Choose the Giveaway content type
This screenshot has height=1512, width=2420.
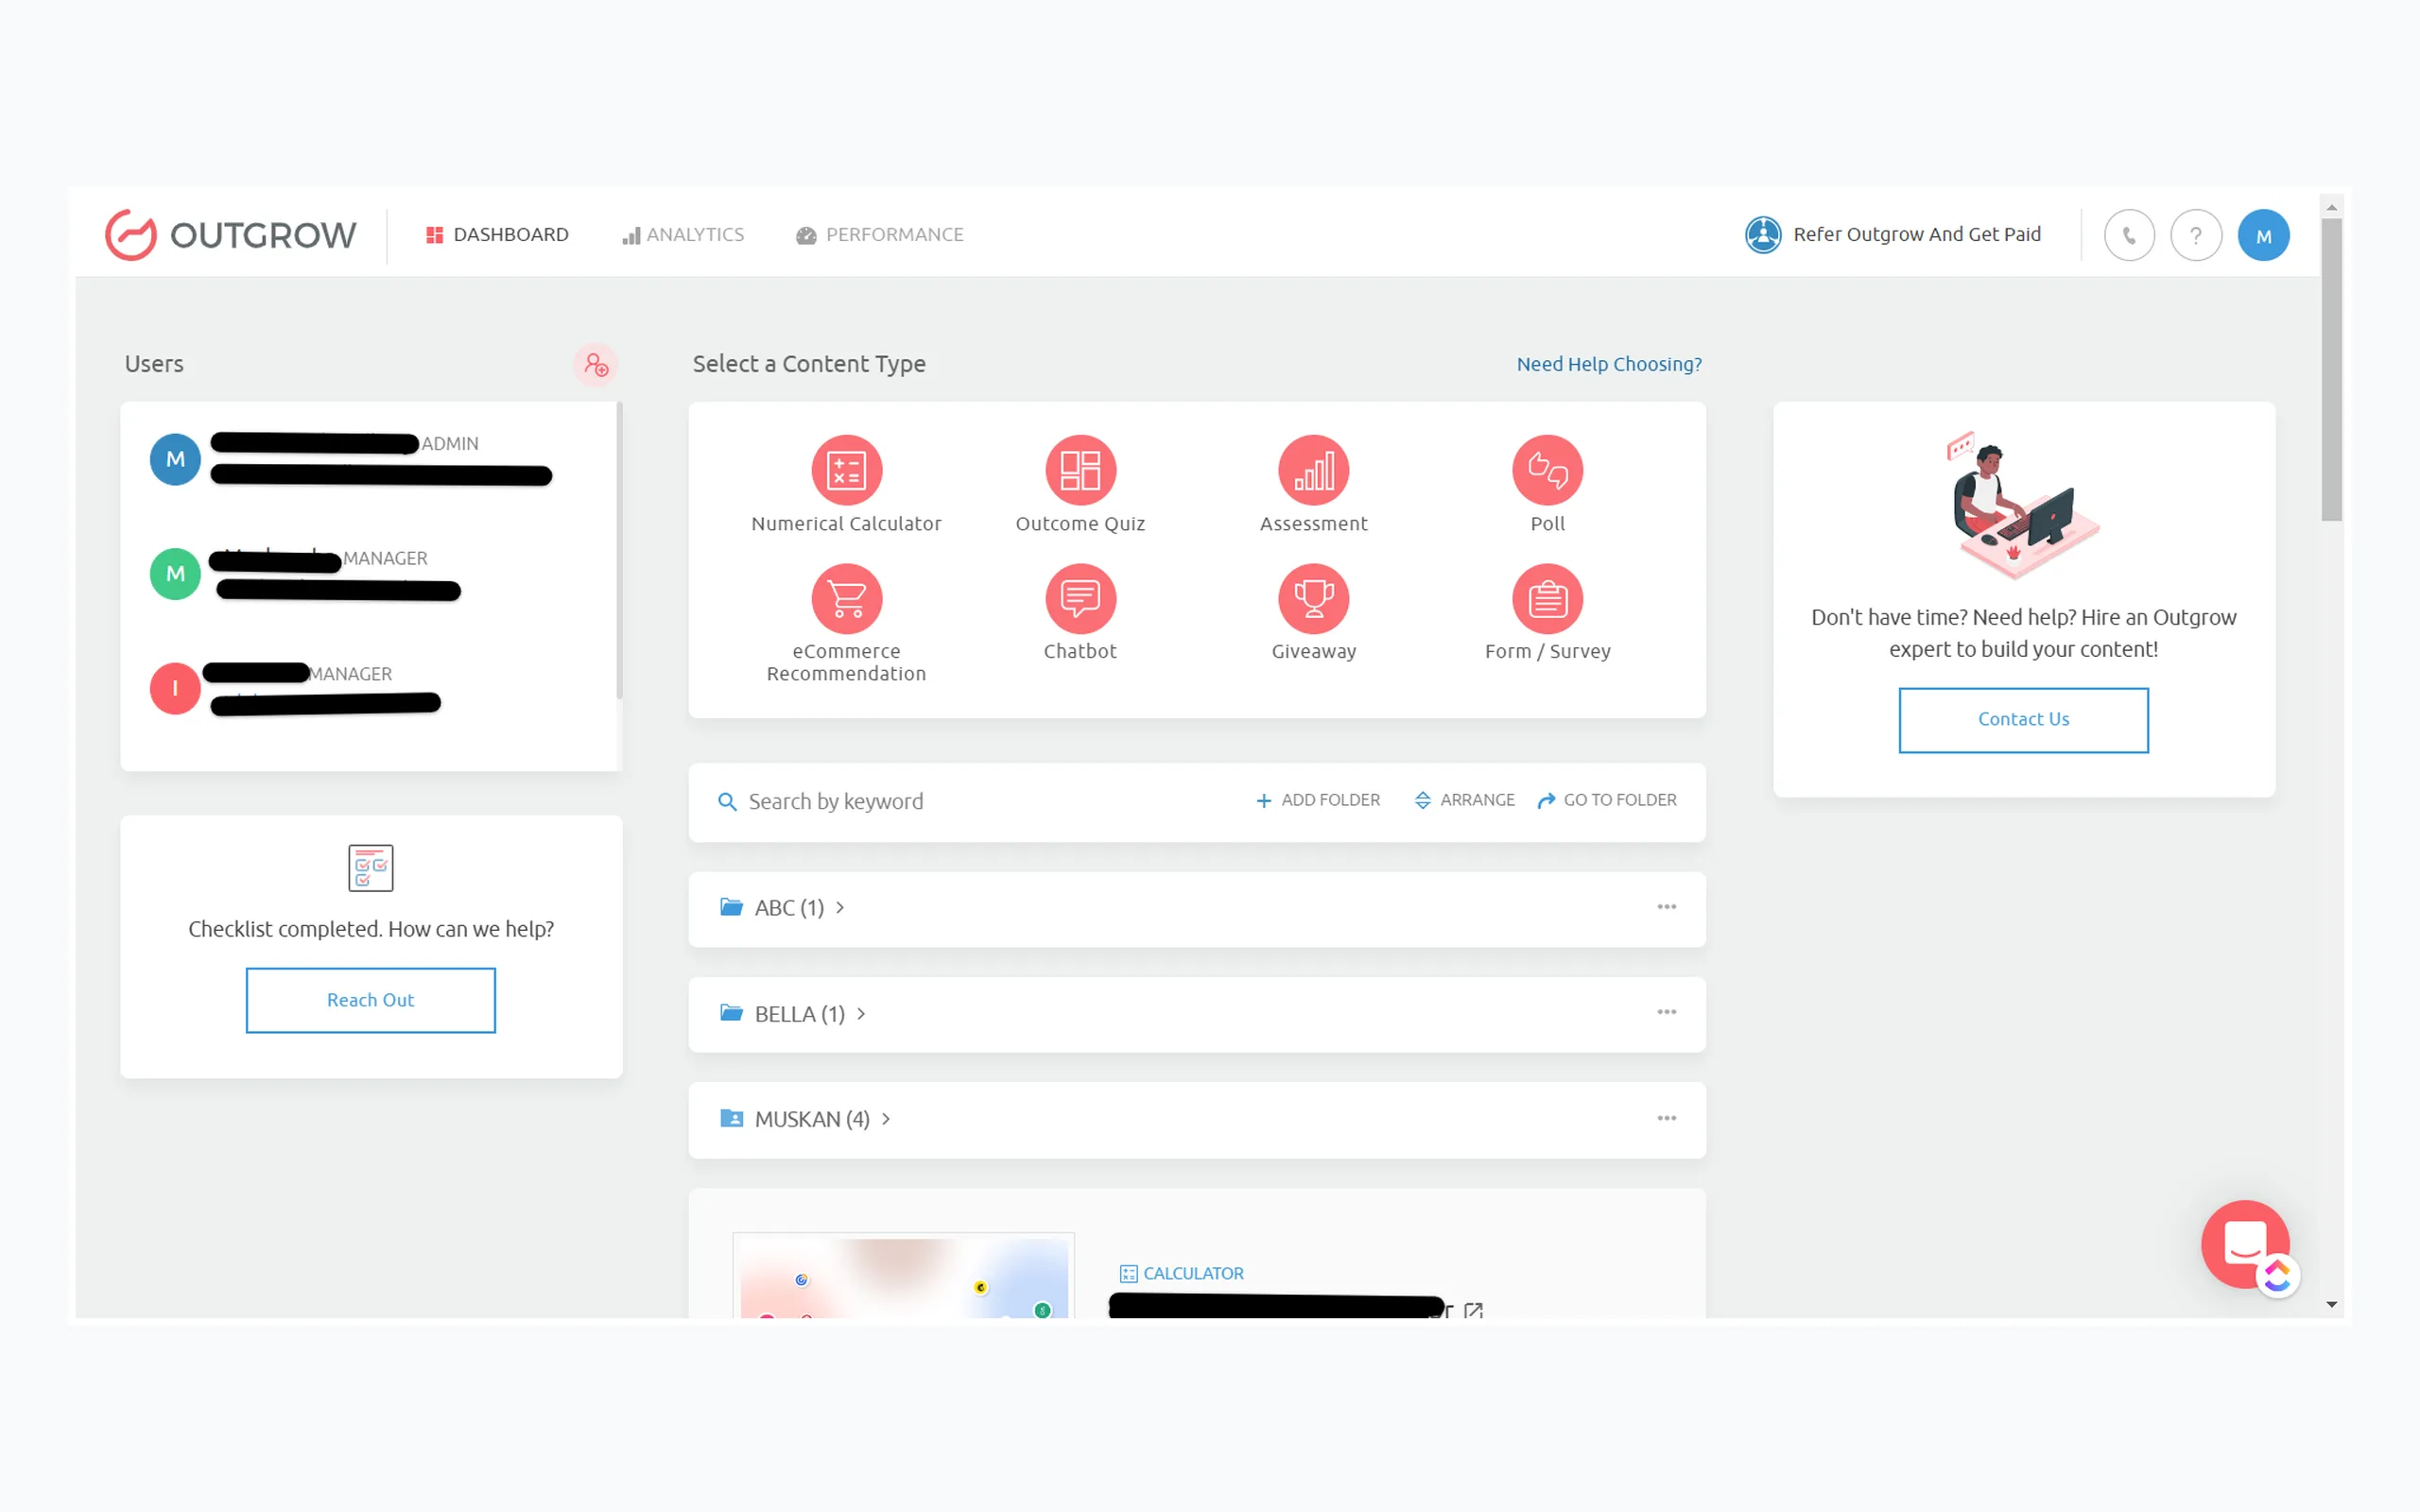(x=1314, y=613)
